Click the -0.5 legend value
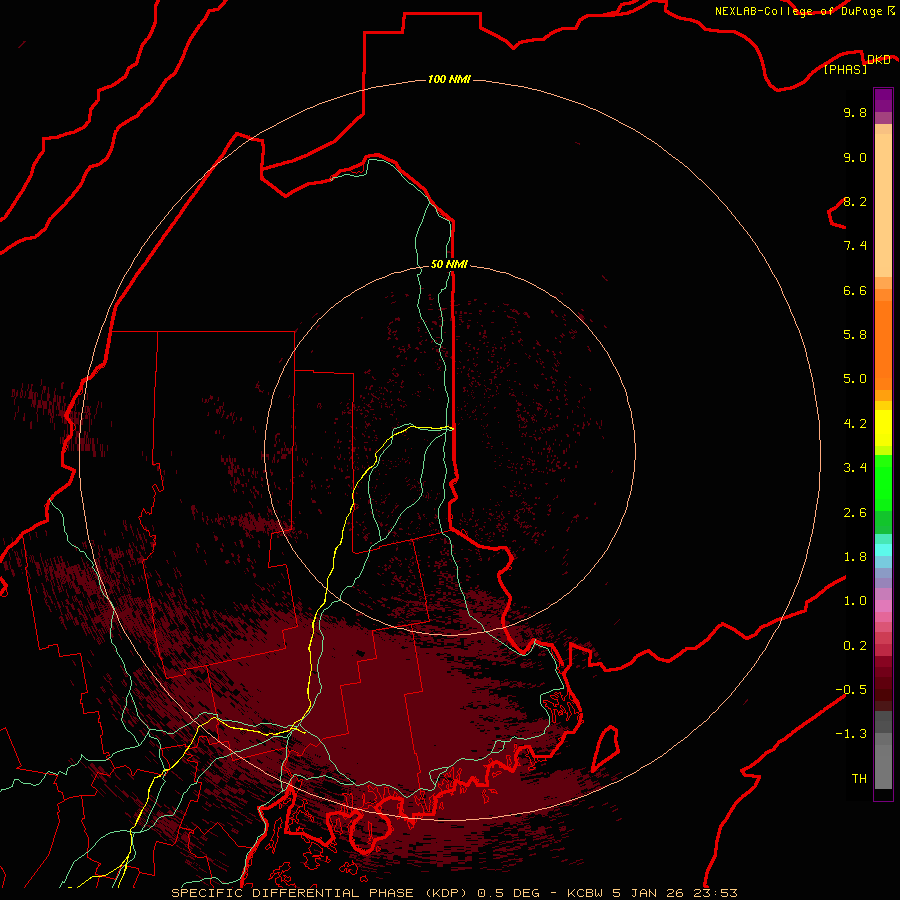900x900 pixels. click(x=851, y=690)
